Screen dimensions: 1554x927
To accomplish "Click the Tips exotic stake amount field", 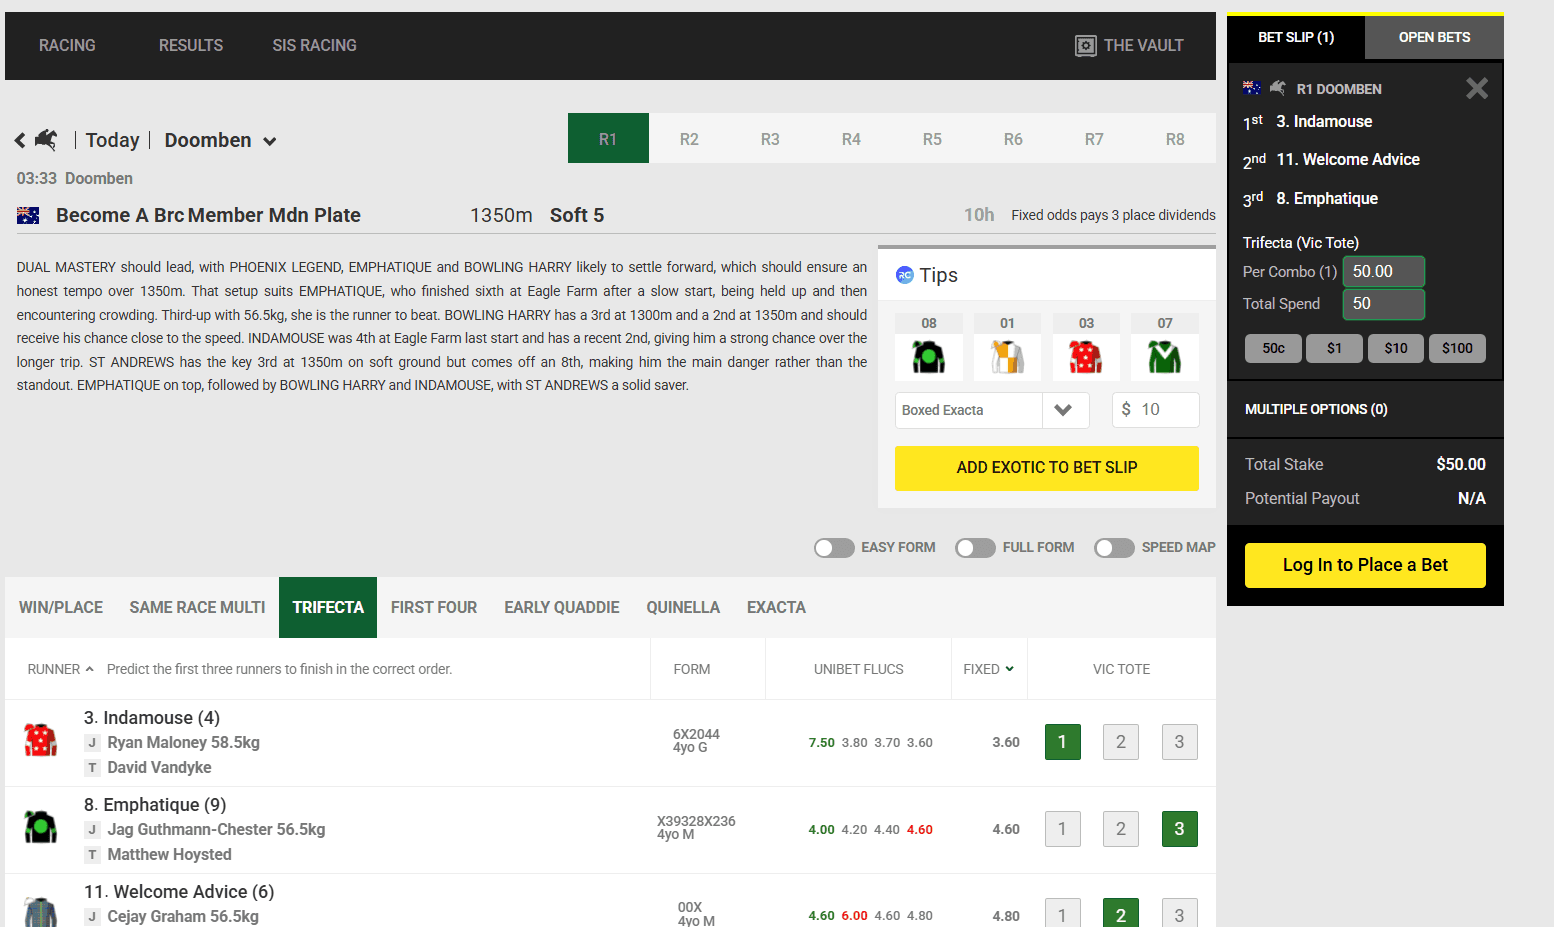I will [x=1155, y=410].
